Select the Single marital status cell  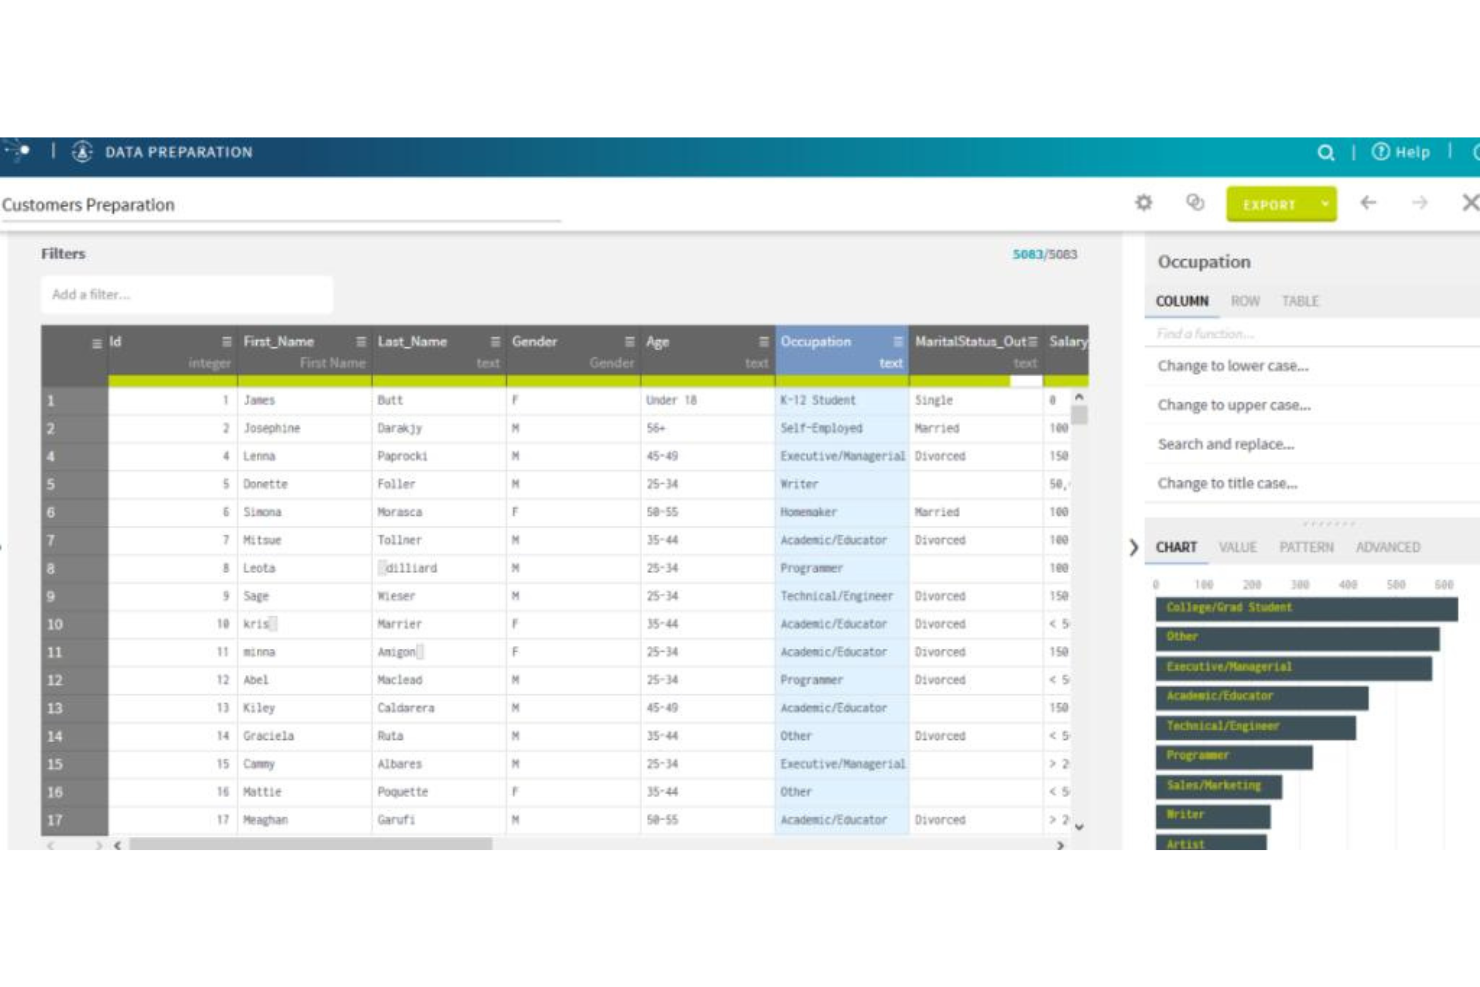(975, 400)
